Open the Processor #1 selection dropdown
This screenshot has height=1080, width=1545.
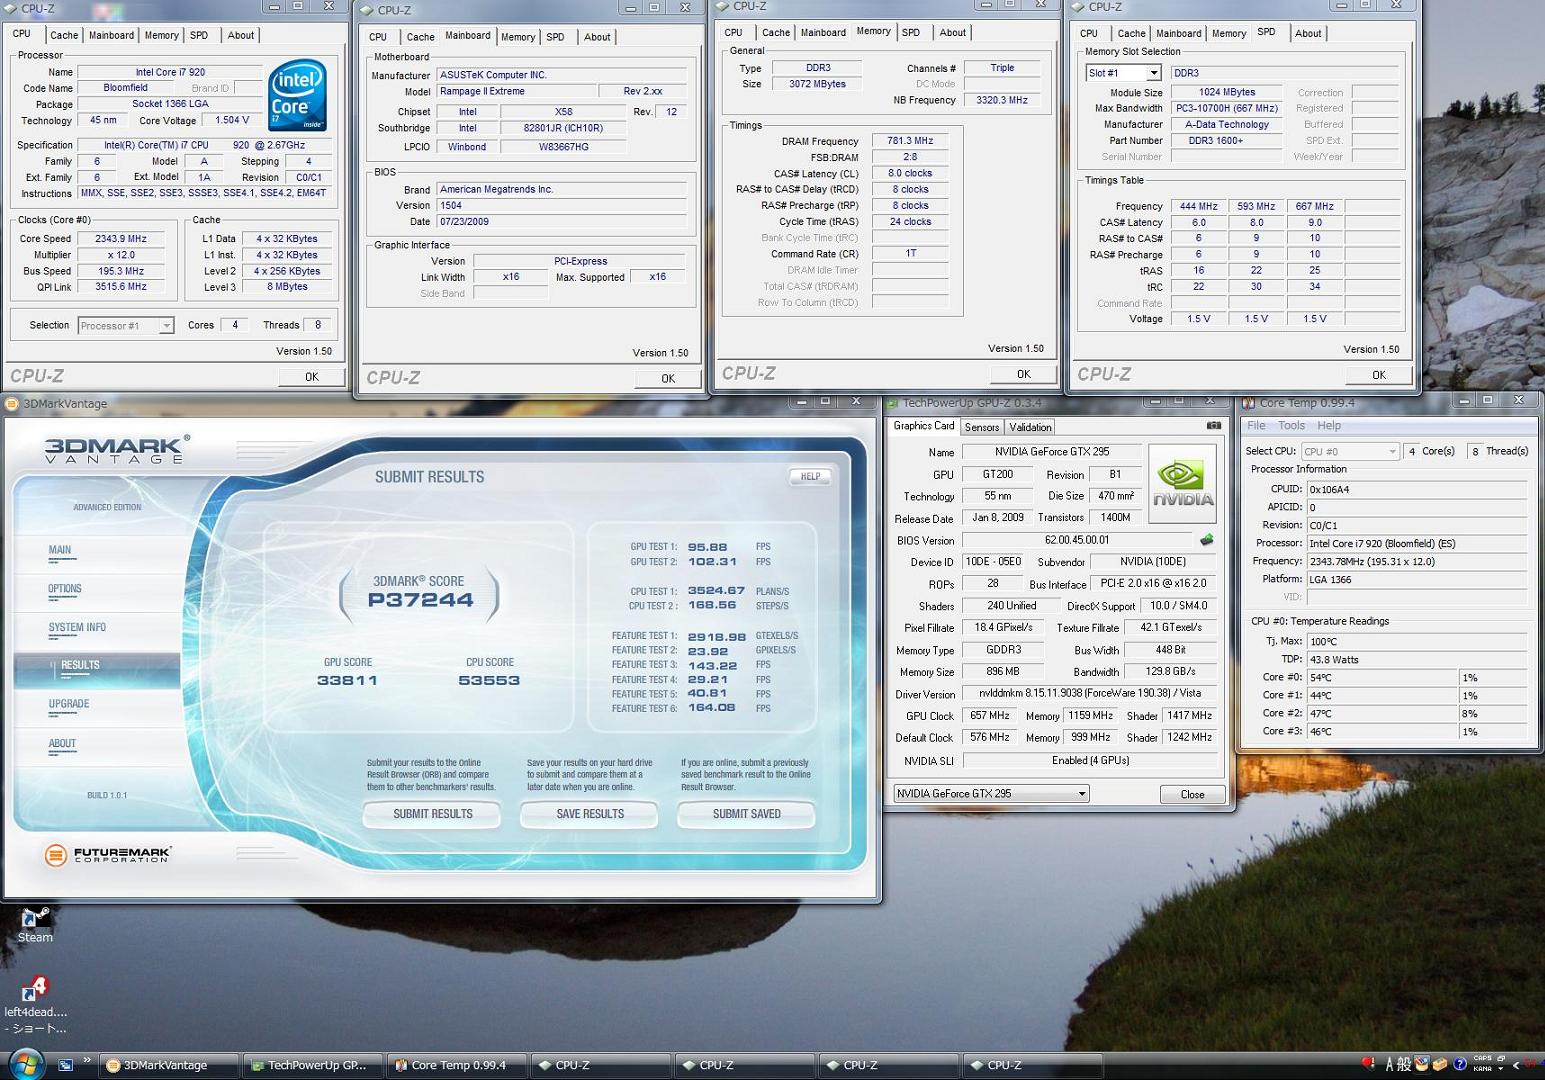tap(126, 326)
